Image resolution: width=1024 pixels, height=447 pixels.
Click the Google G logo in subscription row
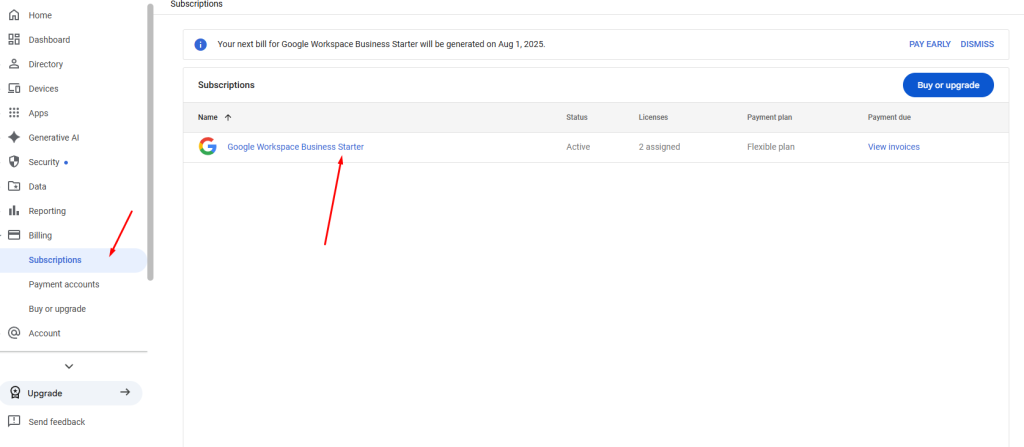pos(208,147)
